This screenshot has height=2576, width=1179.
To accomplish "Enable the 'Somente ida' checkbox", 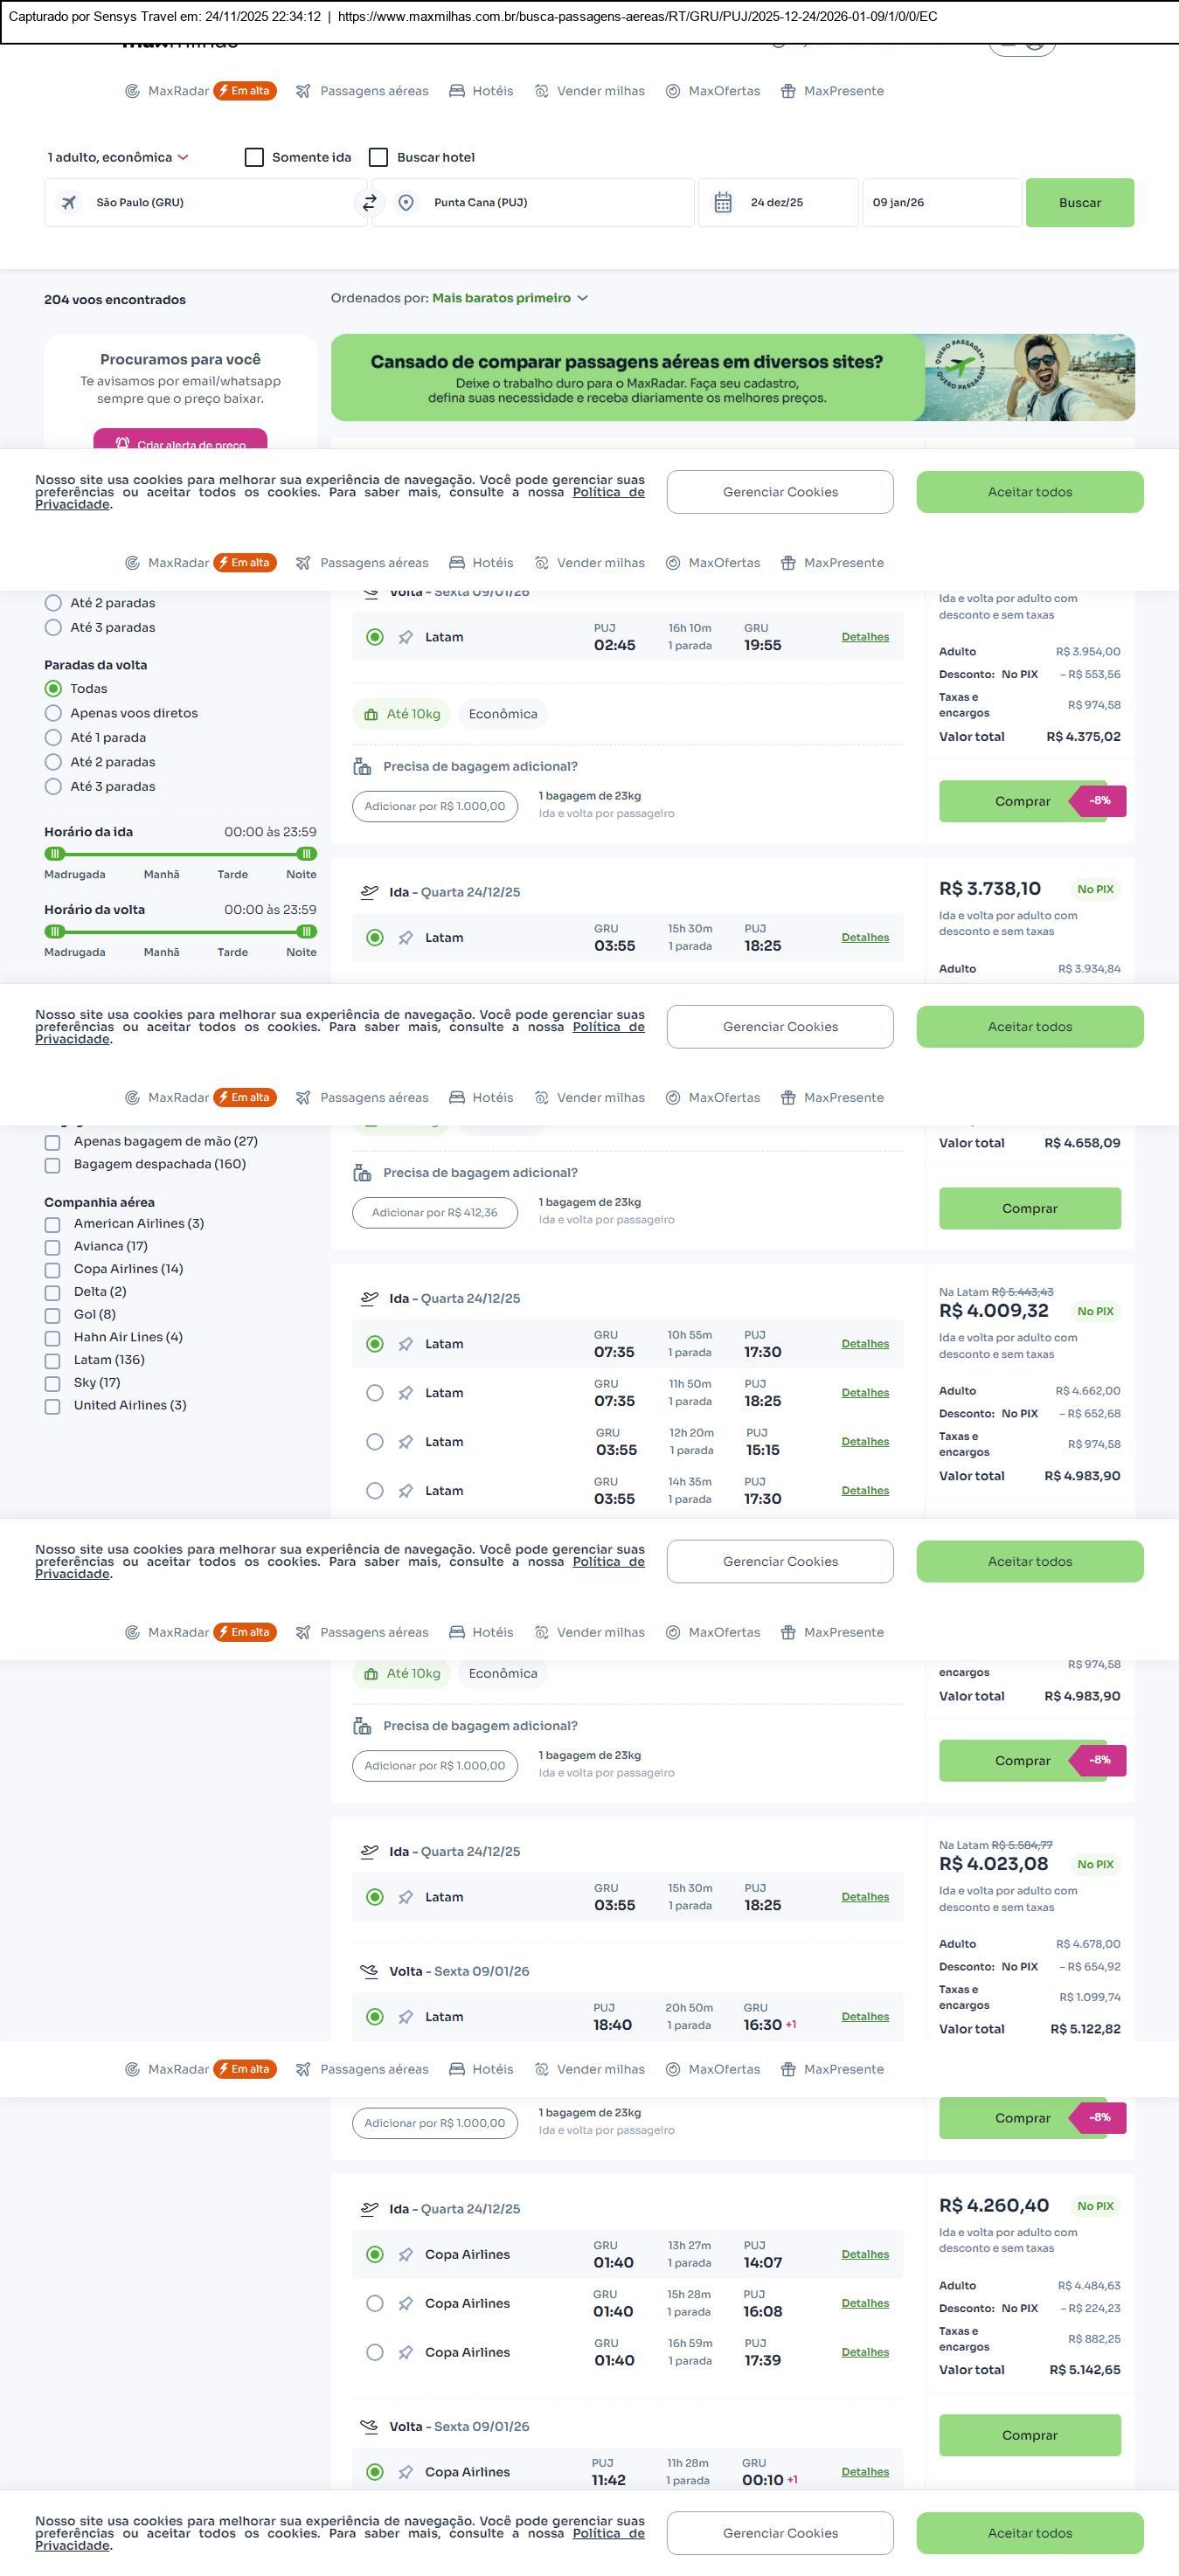I will (254, 157).
